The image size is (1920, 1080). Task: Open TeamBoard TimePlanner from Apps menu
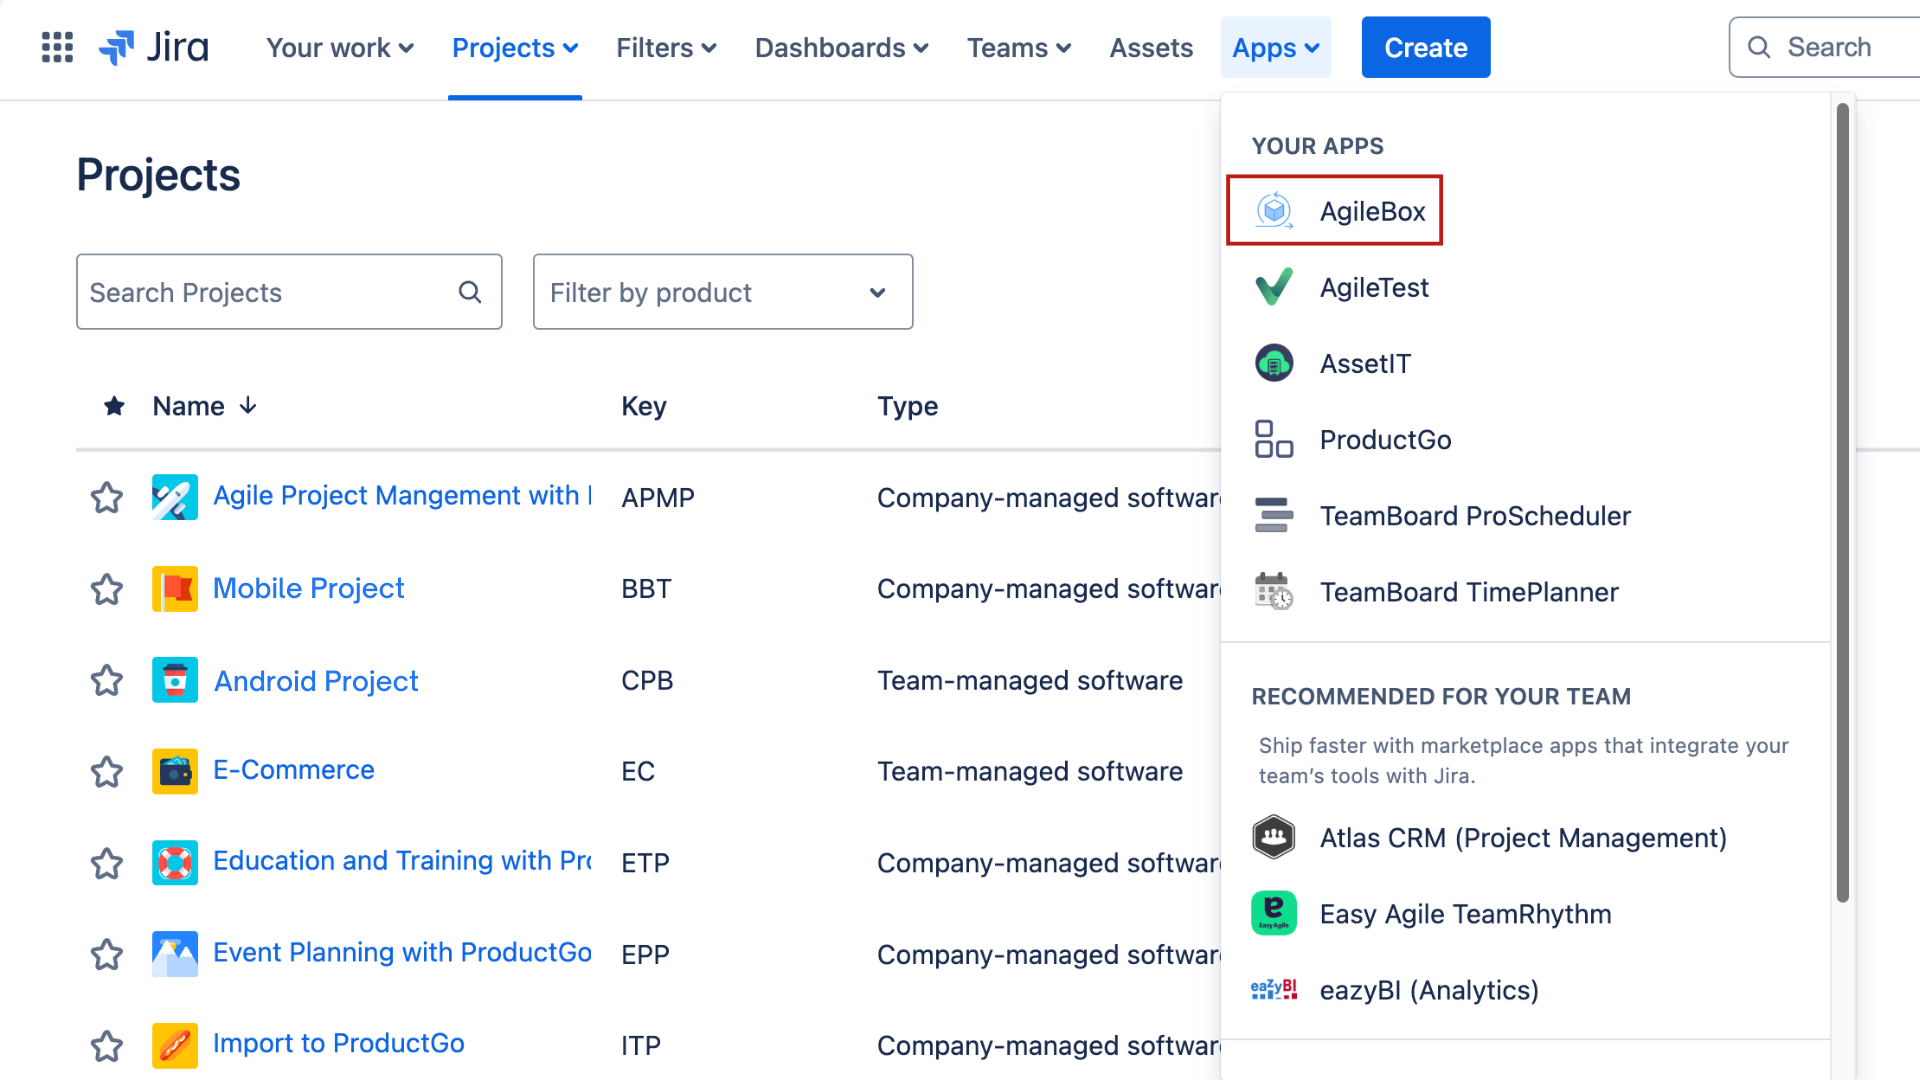(x=1468, y=591)
